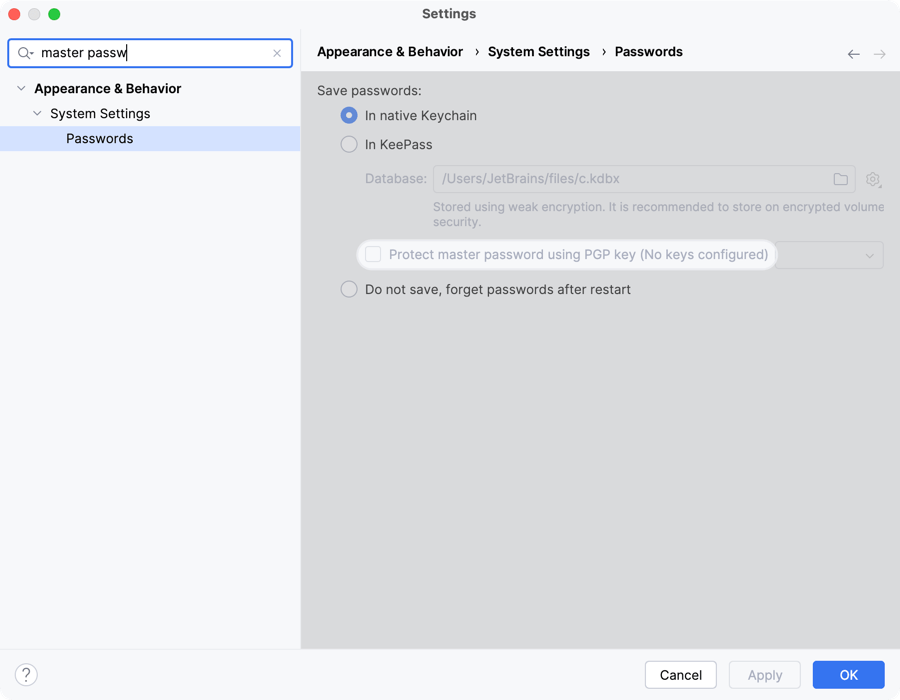900x700 pixels.
Task: Open the PGP key dropdown
Action: tap(830, 255)
